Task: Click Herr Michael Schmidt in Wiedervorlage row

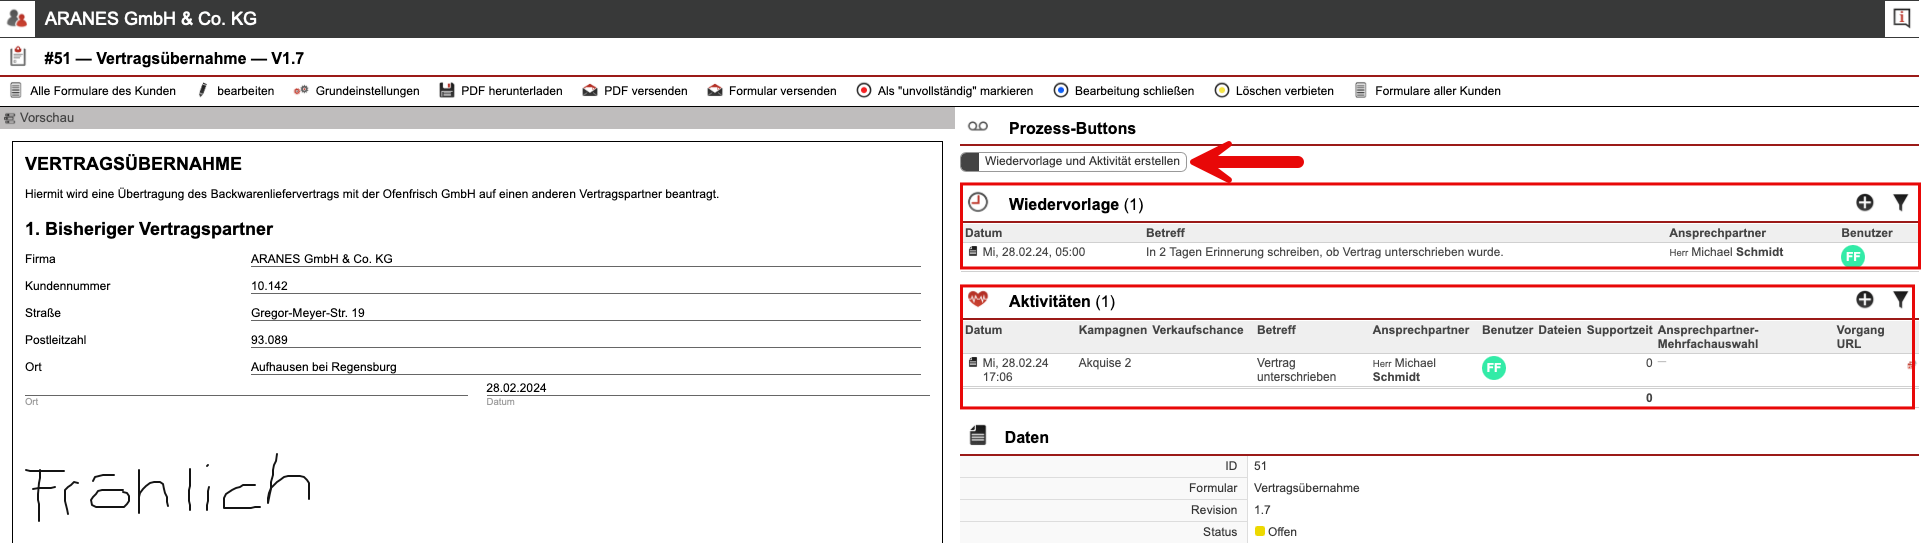Action: coord(1726,252)
